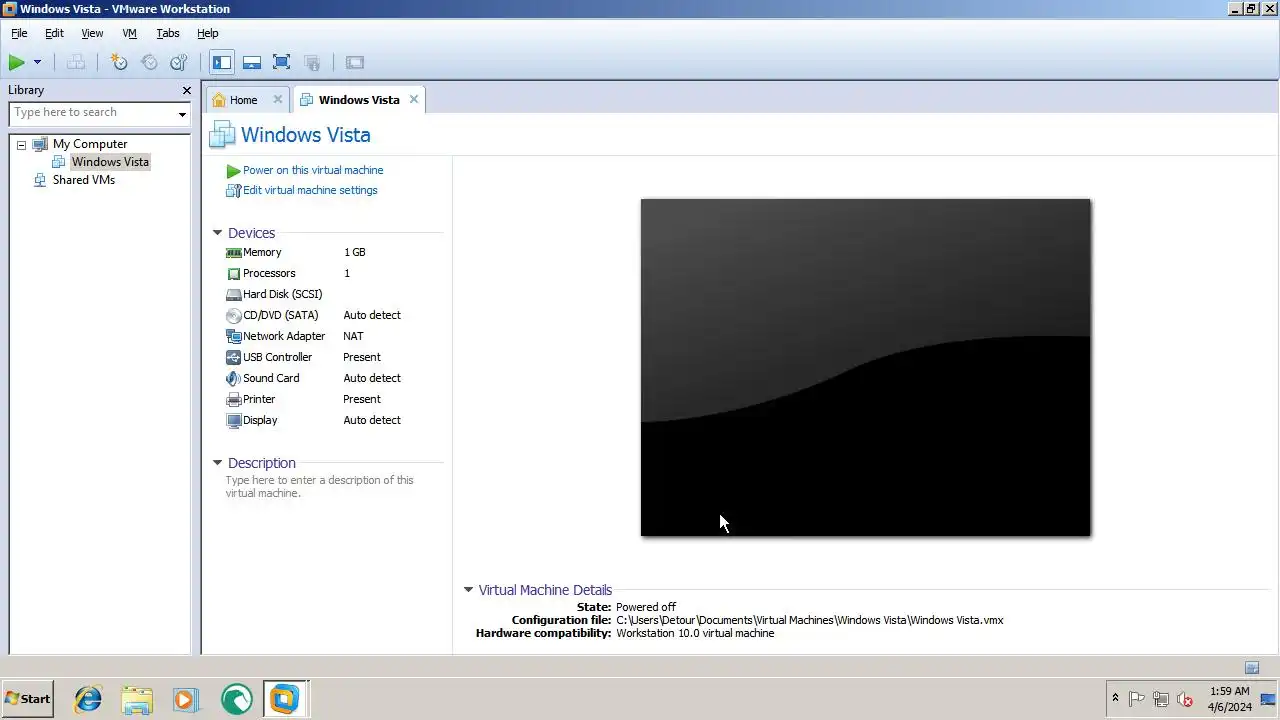Click the green Power On toolbar button
This screenshot has height=720, width=1280.
(x=16, y=62)
